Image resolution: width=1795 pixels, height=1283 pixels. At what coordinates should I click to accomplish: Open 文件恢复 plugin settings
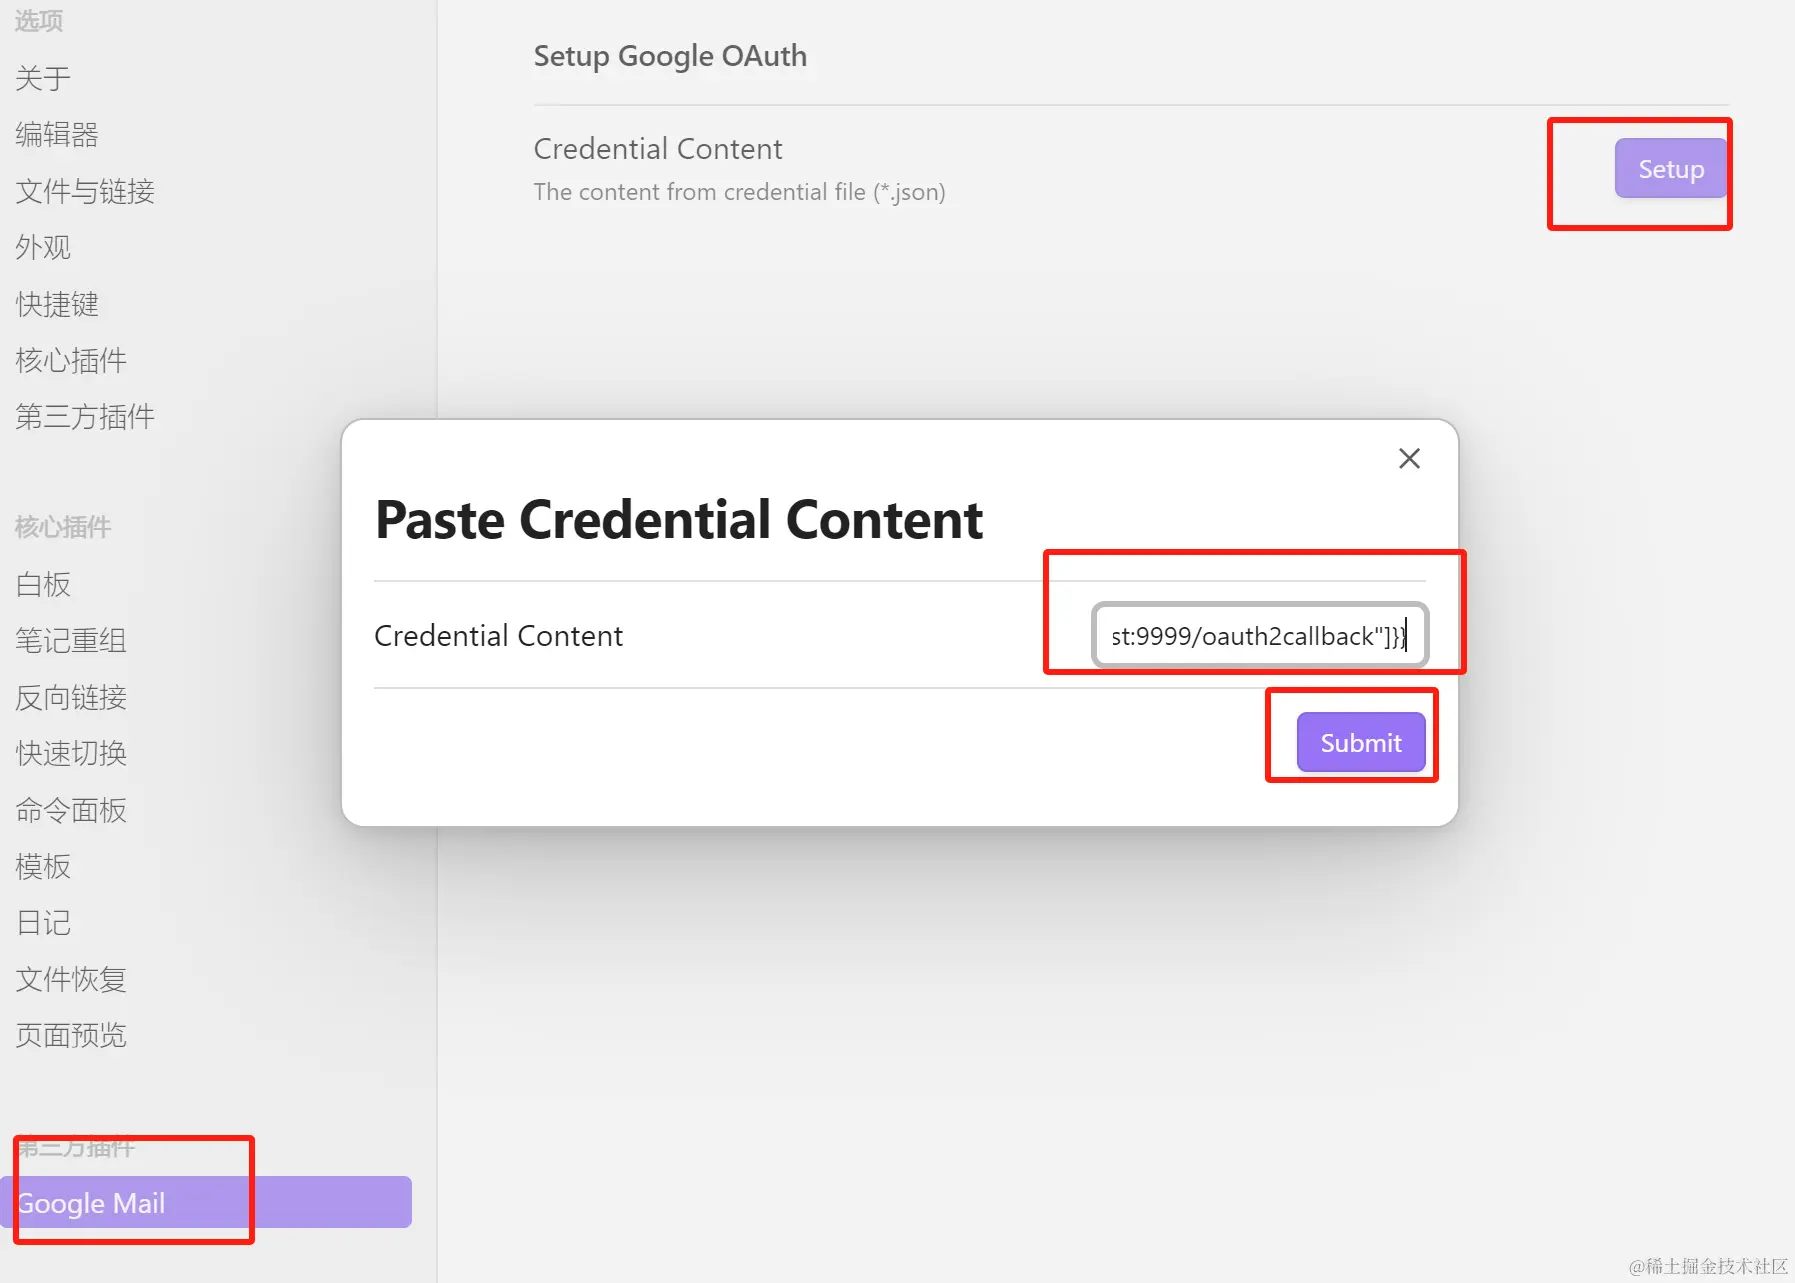71,979
